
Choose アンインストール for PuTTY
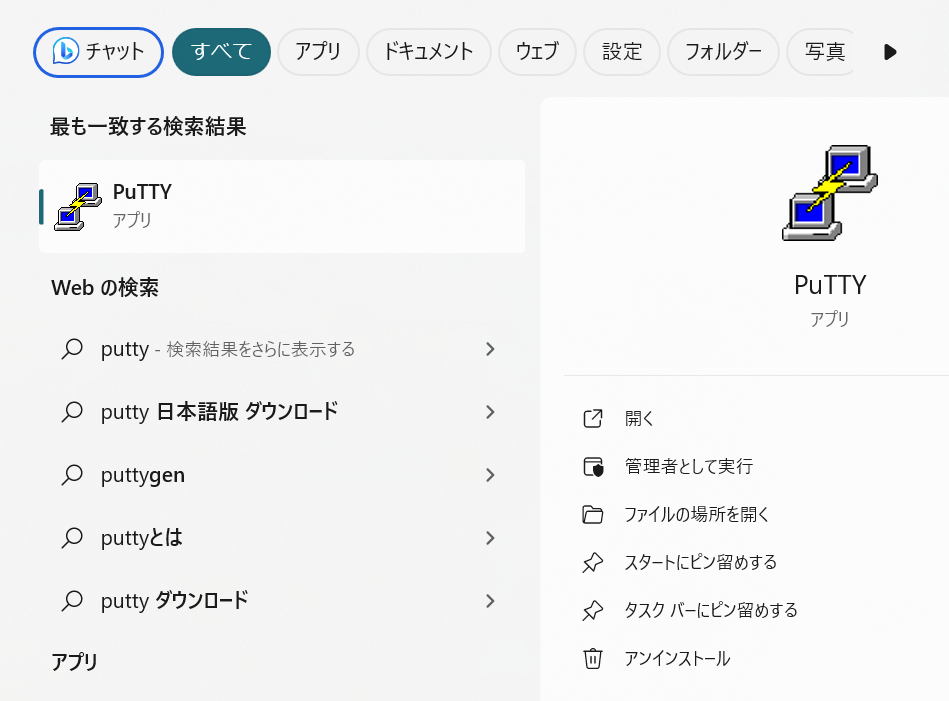(677, 659)
